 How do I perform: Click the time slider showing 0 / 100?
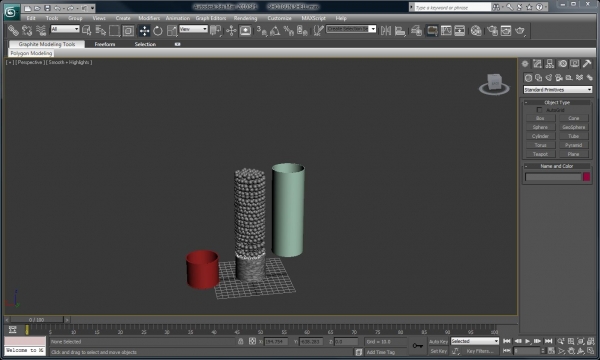click(x=37, y=319)
